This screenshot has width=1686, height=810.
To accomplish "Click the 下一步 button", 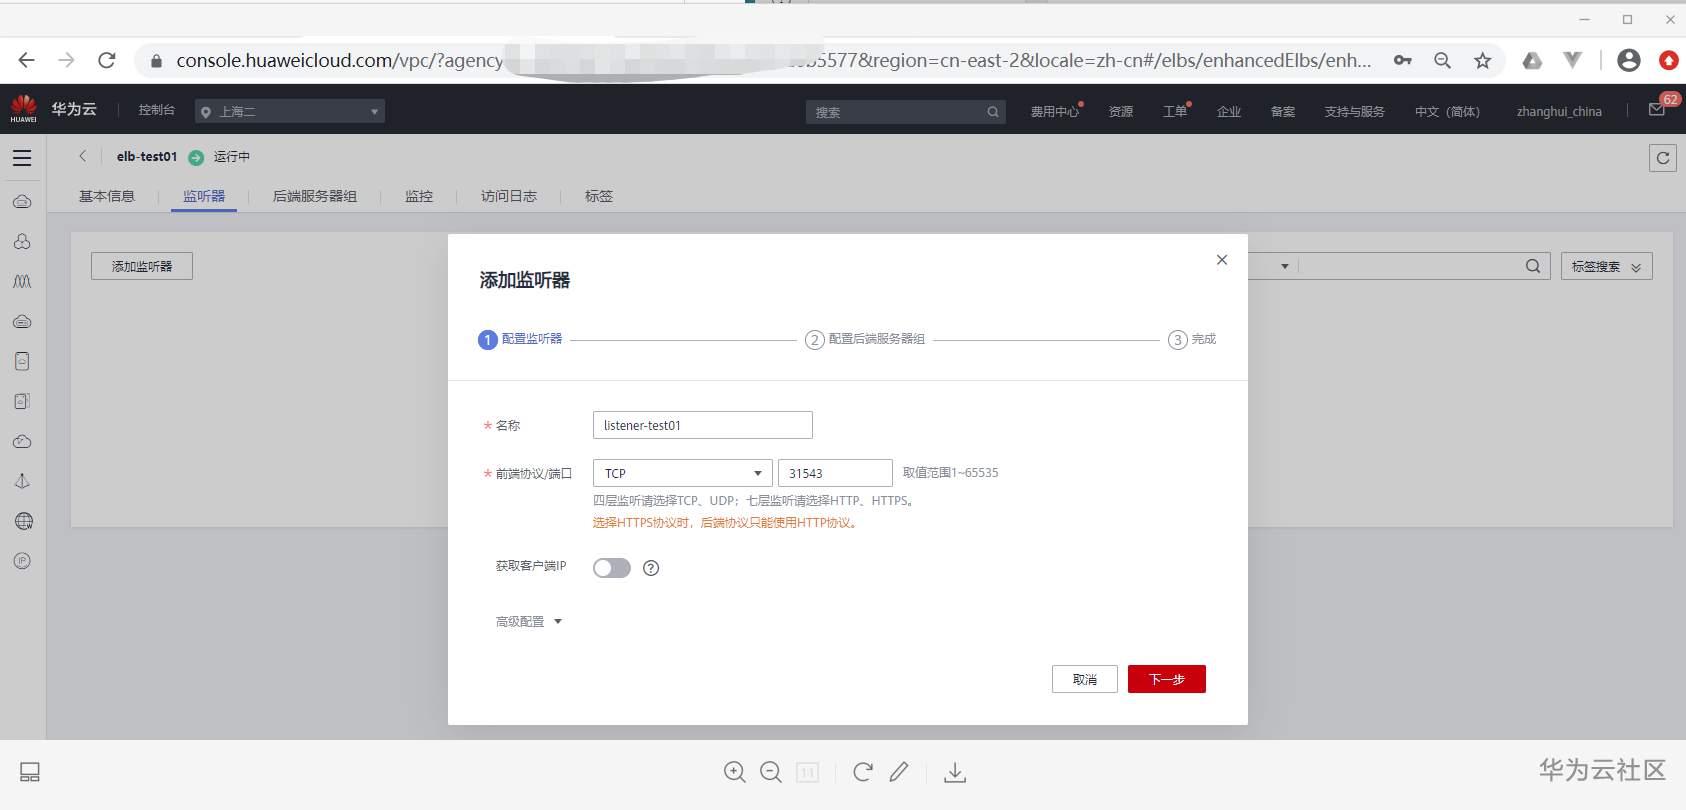I will click(x=1167, y=679).
